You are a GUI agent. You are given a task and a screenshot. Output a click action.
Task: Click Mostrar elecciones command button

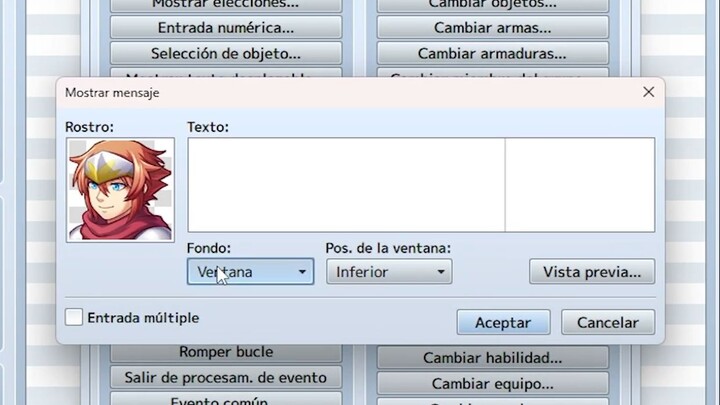tap(226, 5)
